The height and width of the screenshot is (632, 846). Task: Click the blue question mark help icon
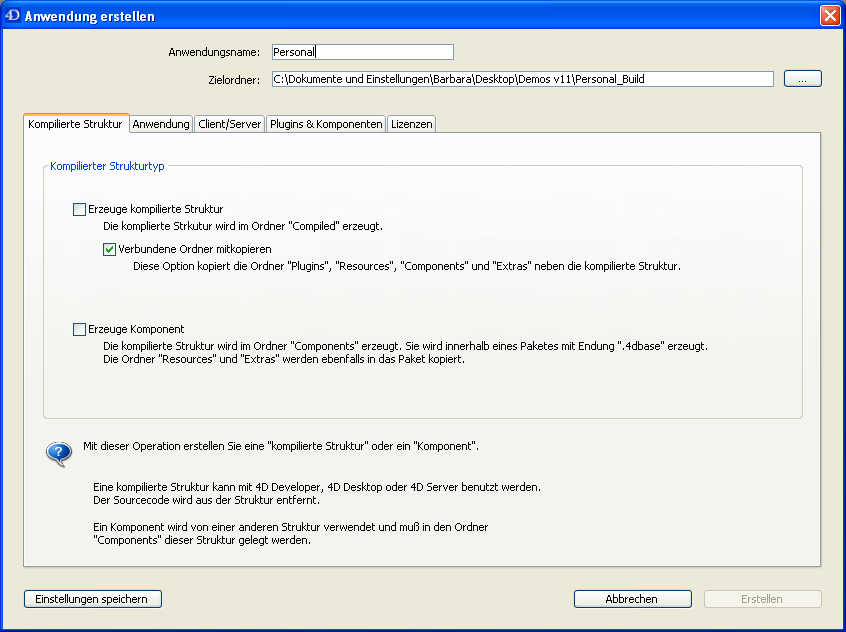[59, 453]
